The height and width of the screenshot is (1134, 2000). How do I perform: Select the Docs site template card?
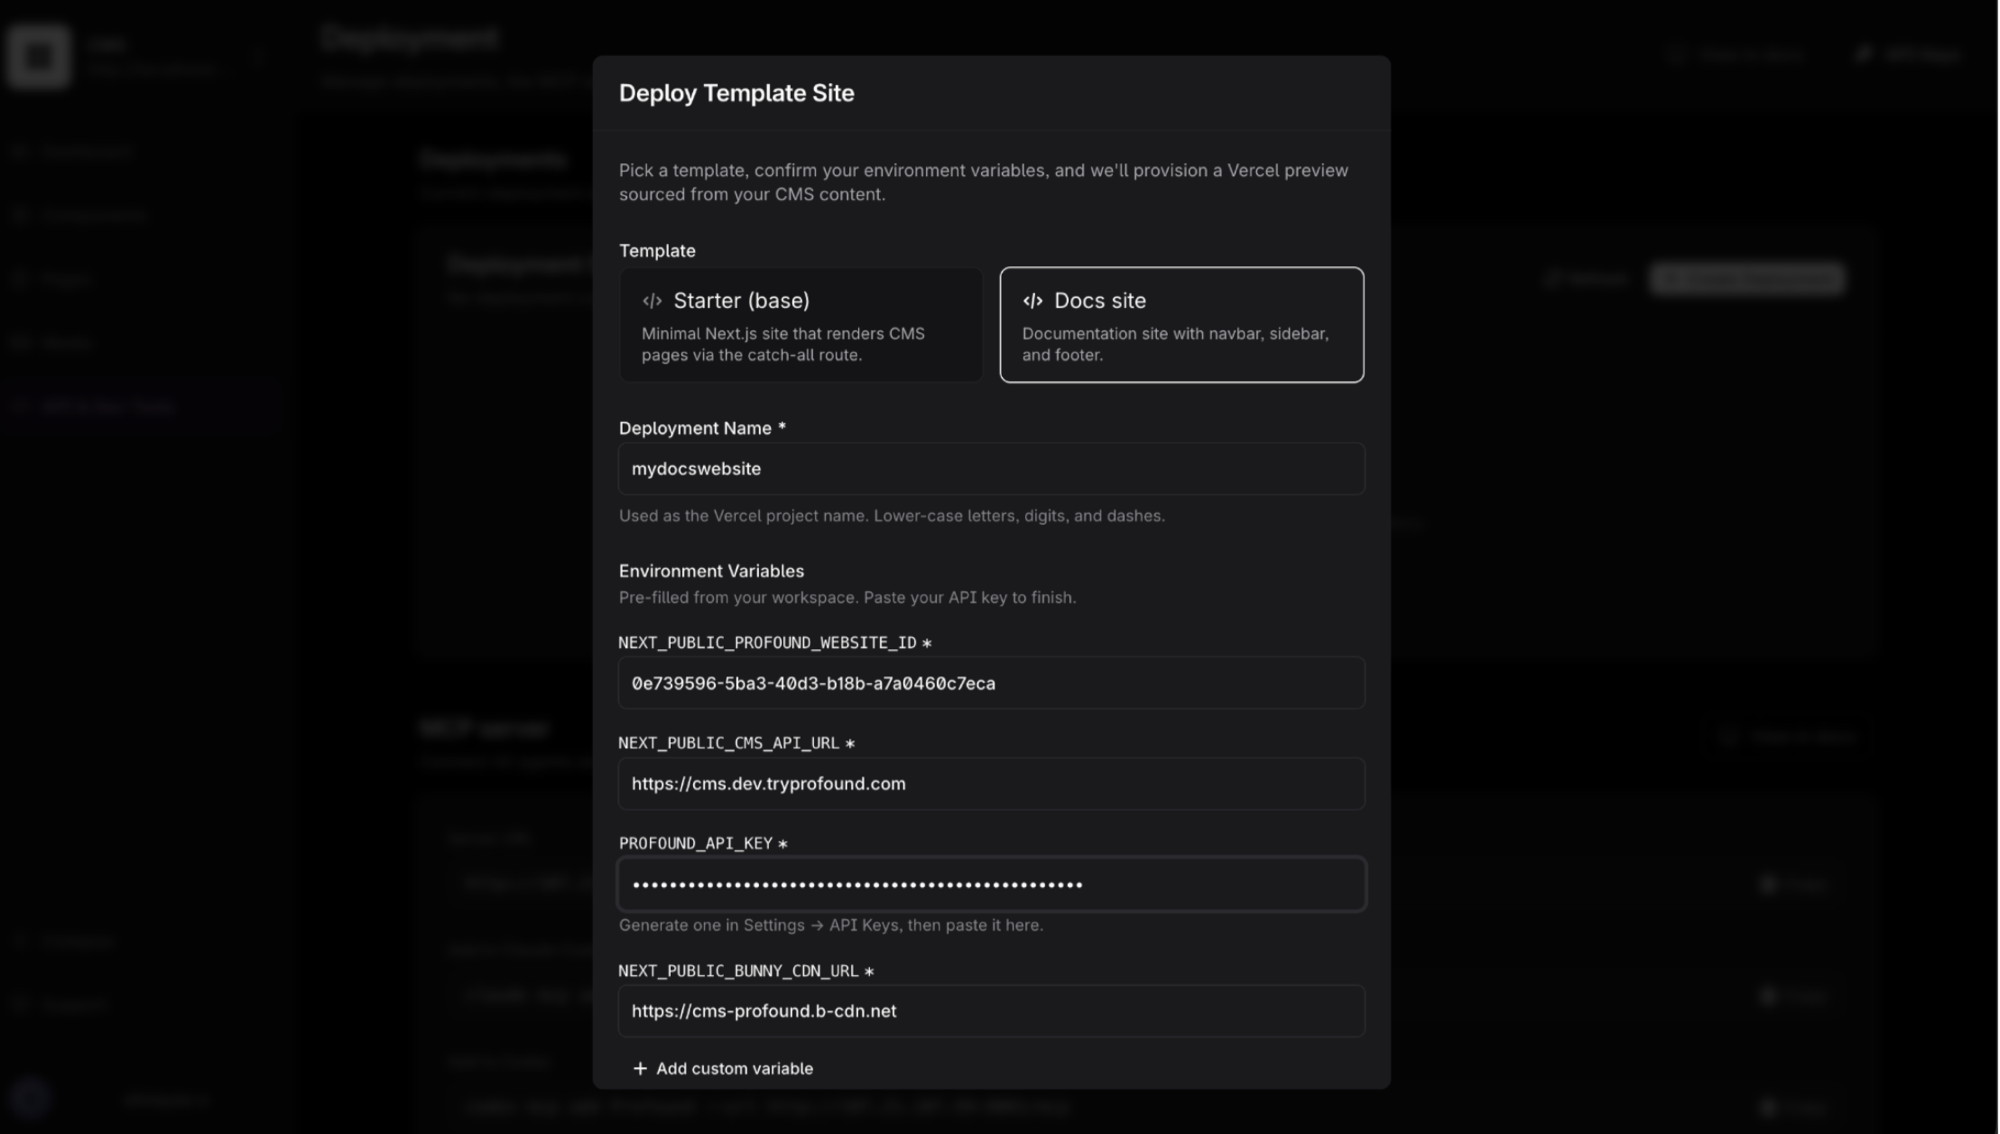click(x=1181, y=324)
